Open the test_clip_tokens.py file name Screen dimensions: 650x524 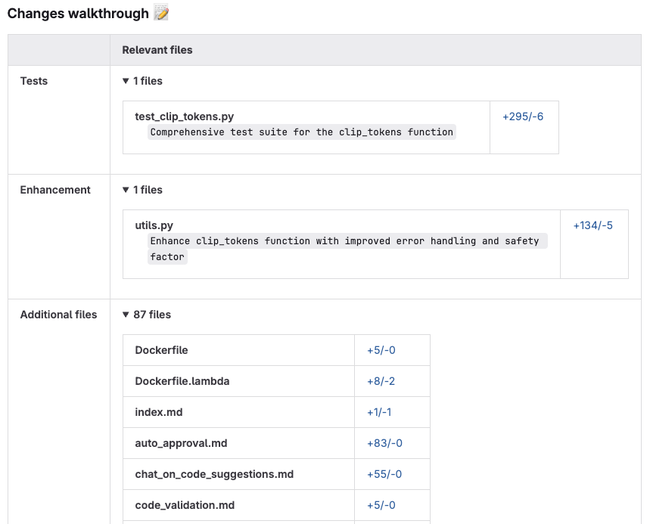tap(184, 117)
